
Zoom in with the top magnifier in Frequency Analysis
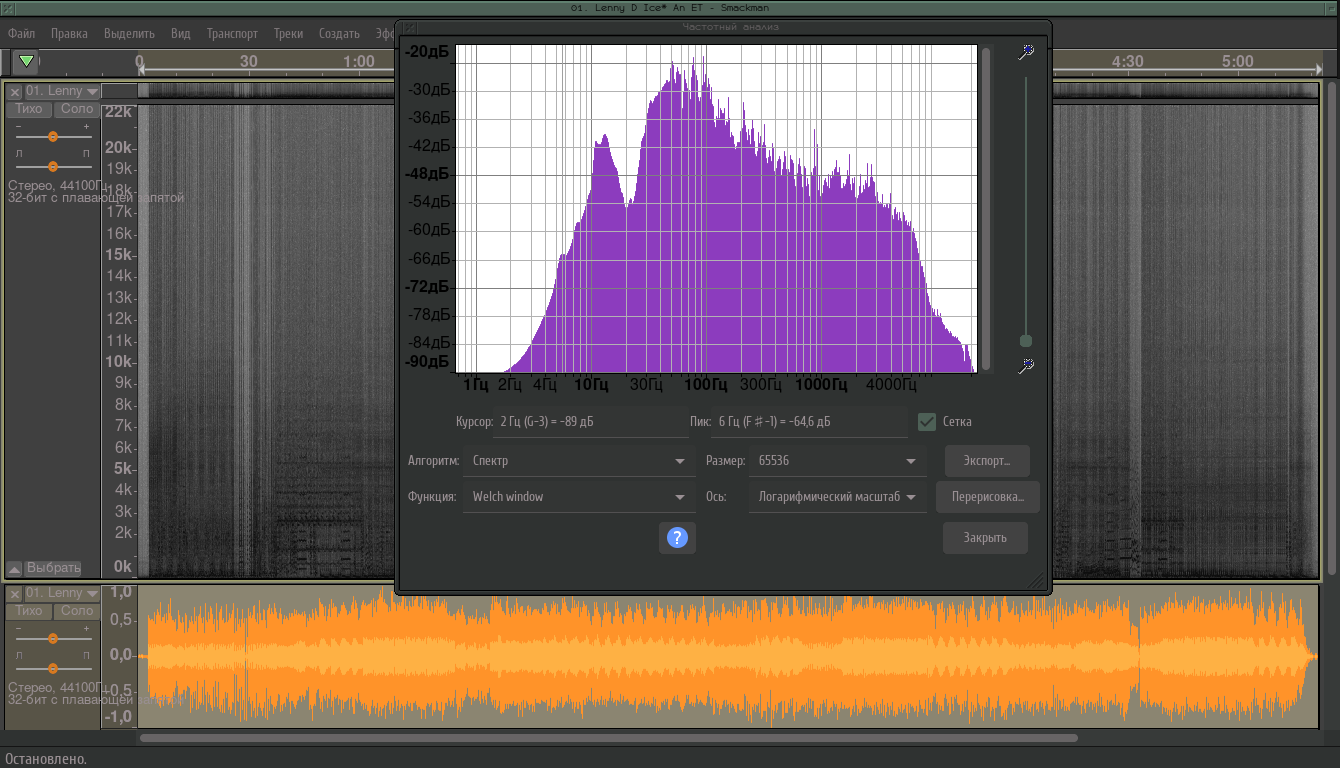coord(1025,52)
